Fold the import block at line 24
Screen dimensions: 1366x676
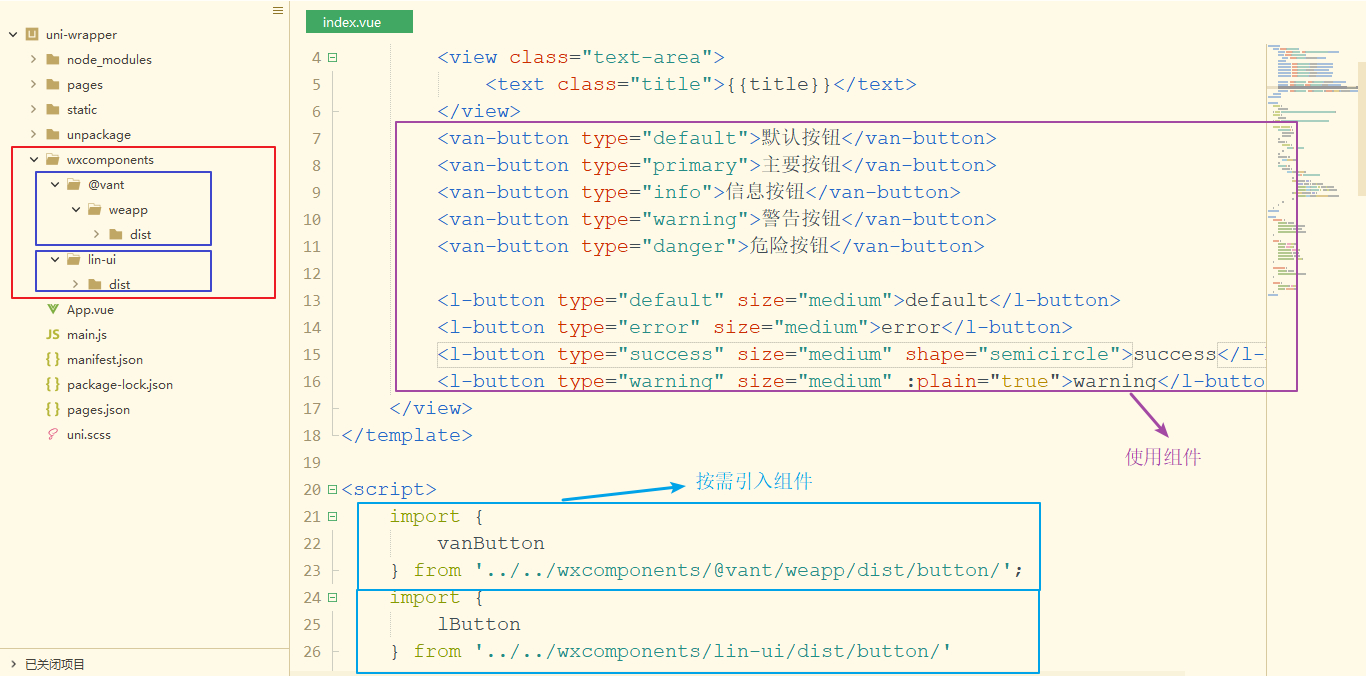[332, 597]
